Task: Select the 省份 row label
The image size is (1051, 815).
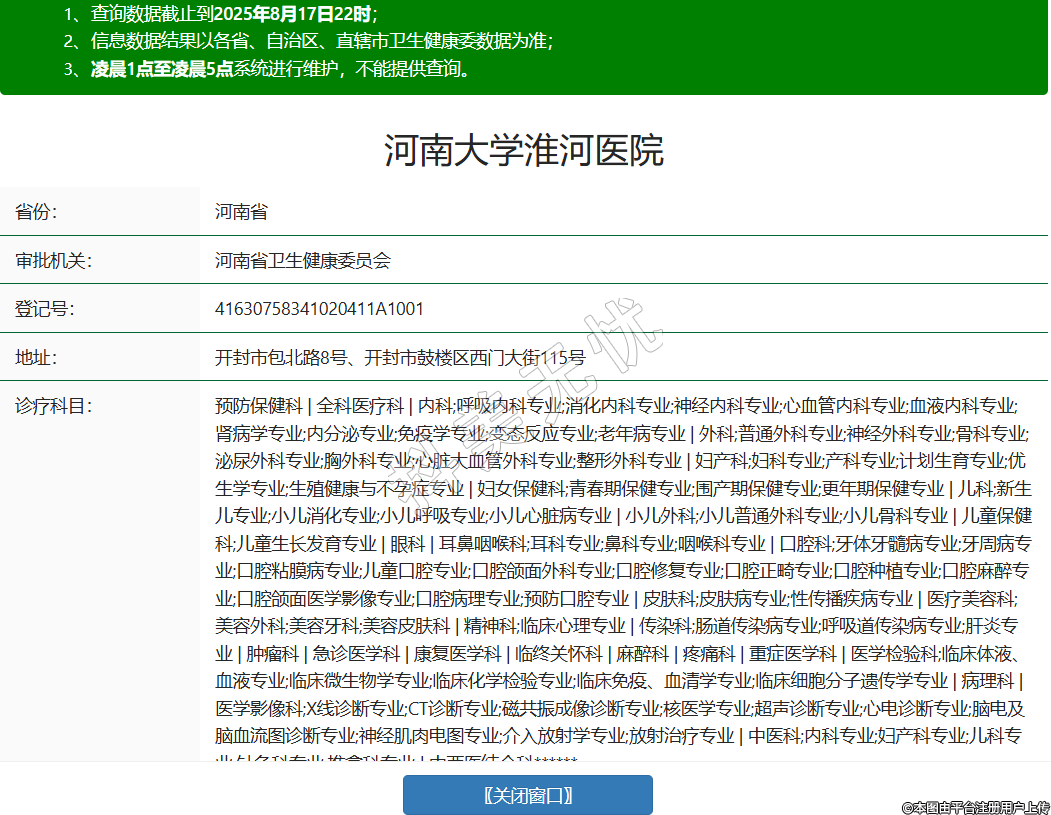Action: point(36,212)
